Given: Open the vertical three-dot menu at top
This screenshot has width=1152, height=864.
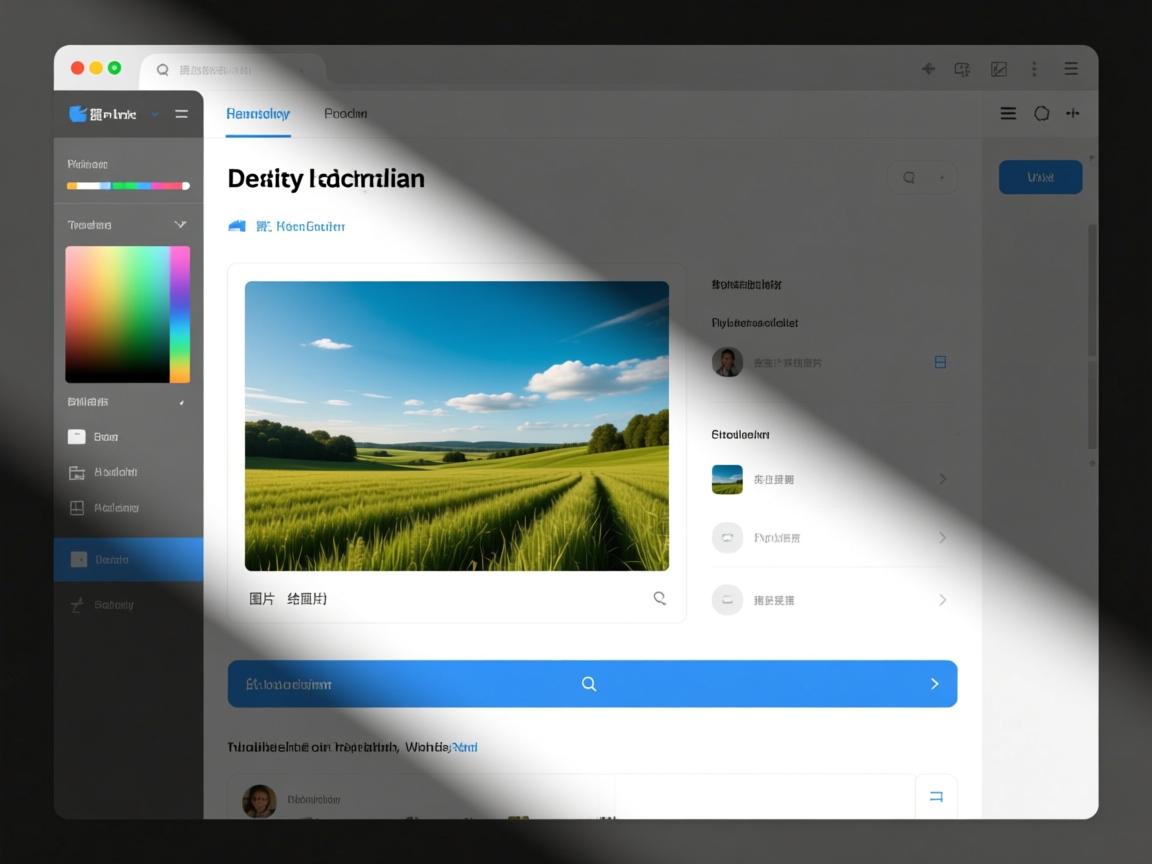Looking at the screenshot, I should coord(1034,69).
